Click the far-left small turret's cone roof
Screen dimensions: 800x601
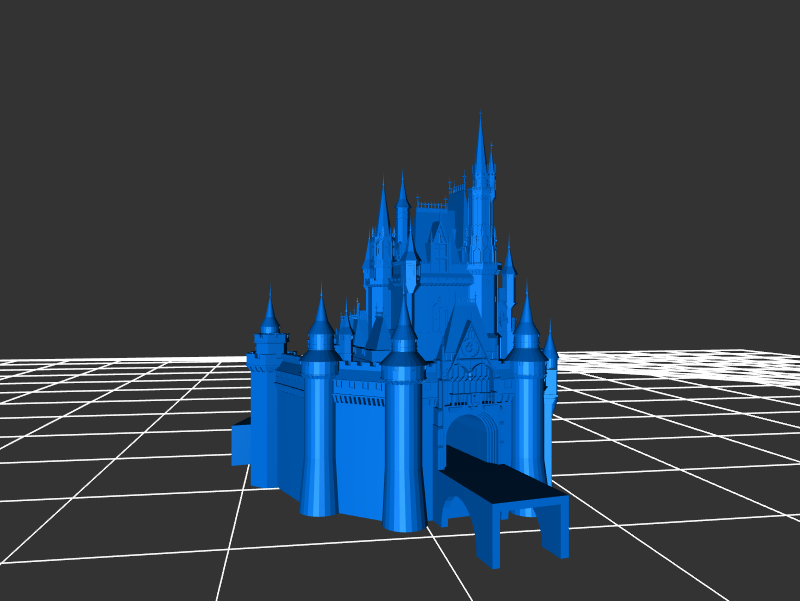pos(269,312)
